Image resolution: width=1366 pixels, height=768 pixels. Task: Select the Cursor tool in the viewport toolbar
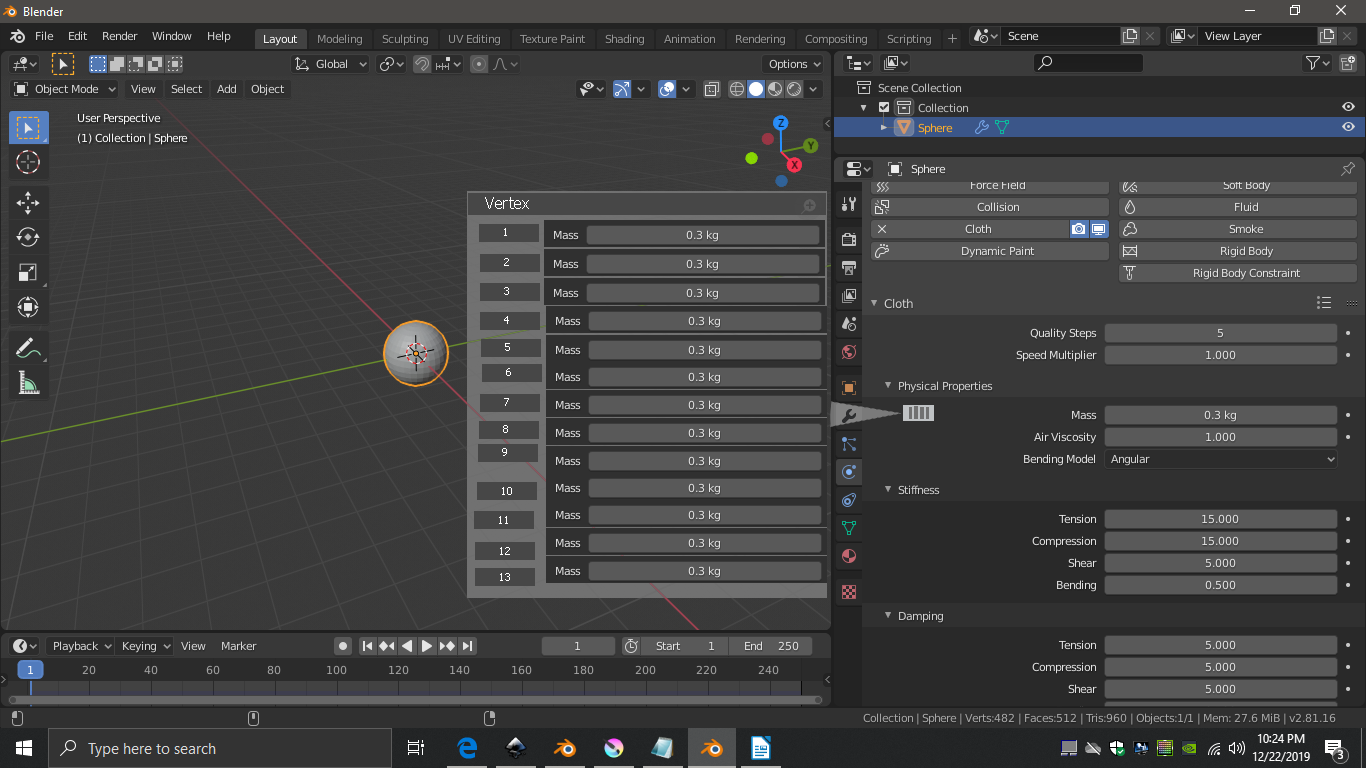[28, 162]
